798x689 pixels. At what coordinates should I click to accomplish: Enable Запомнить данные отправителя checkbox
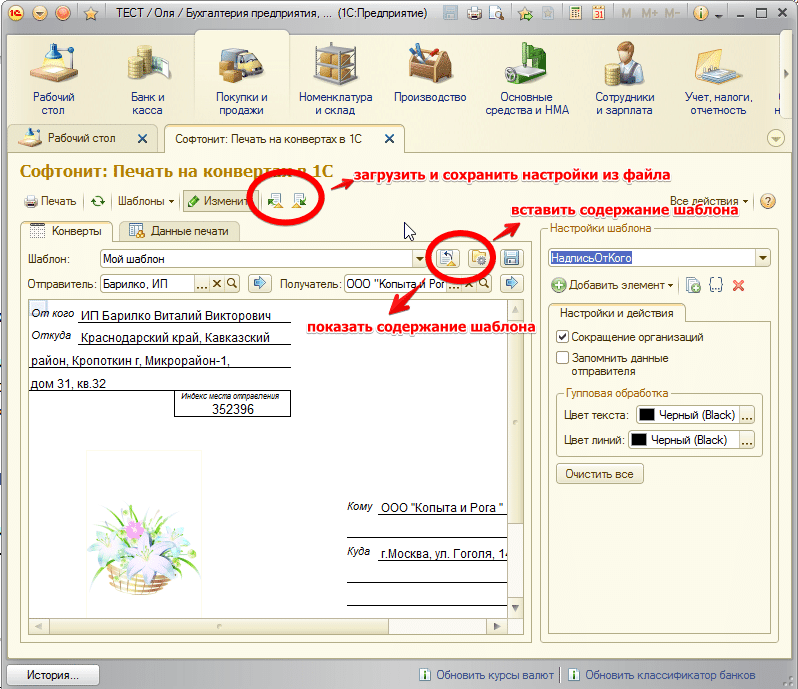[x=562, y=358]
